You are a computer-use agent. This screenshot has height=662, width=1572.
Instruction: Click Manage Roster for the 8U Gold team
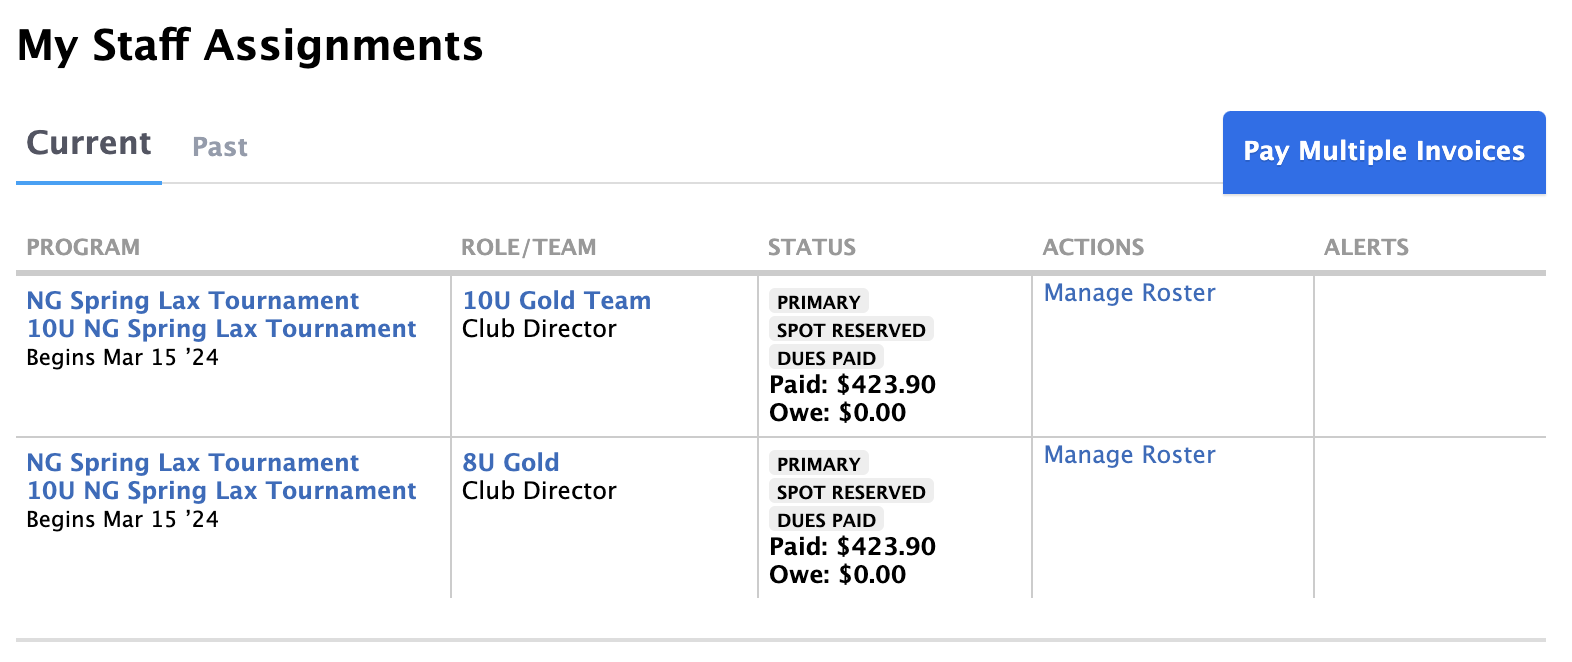click(1129, 455)
